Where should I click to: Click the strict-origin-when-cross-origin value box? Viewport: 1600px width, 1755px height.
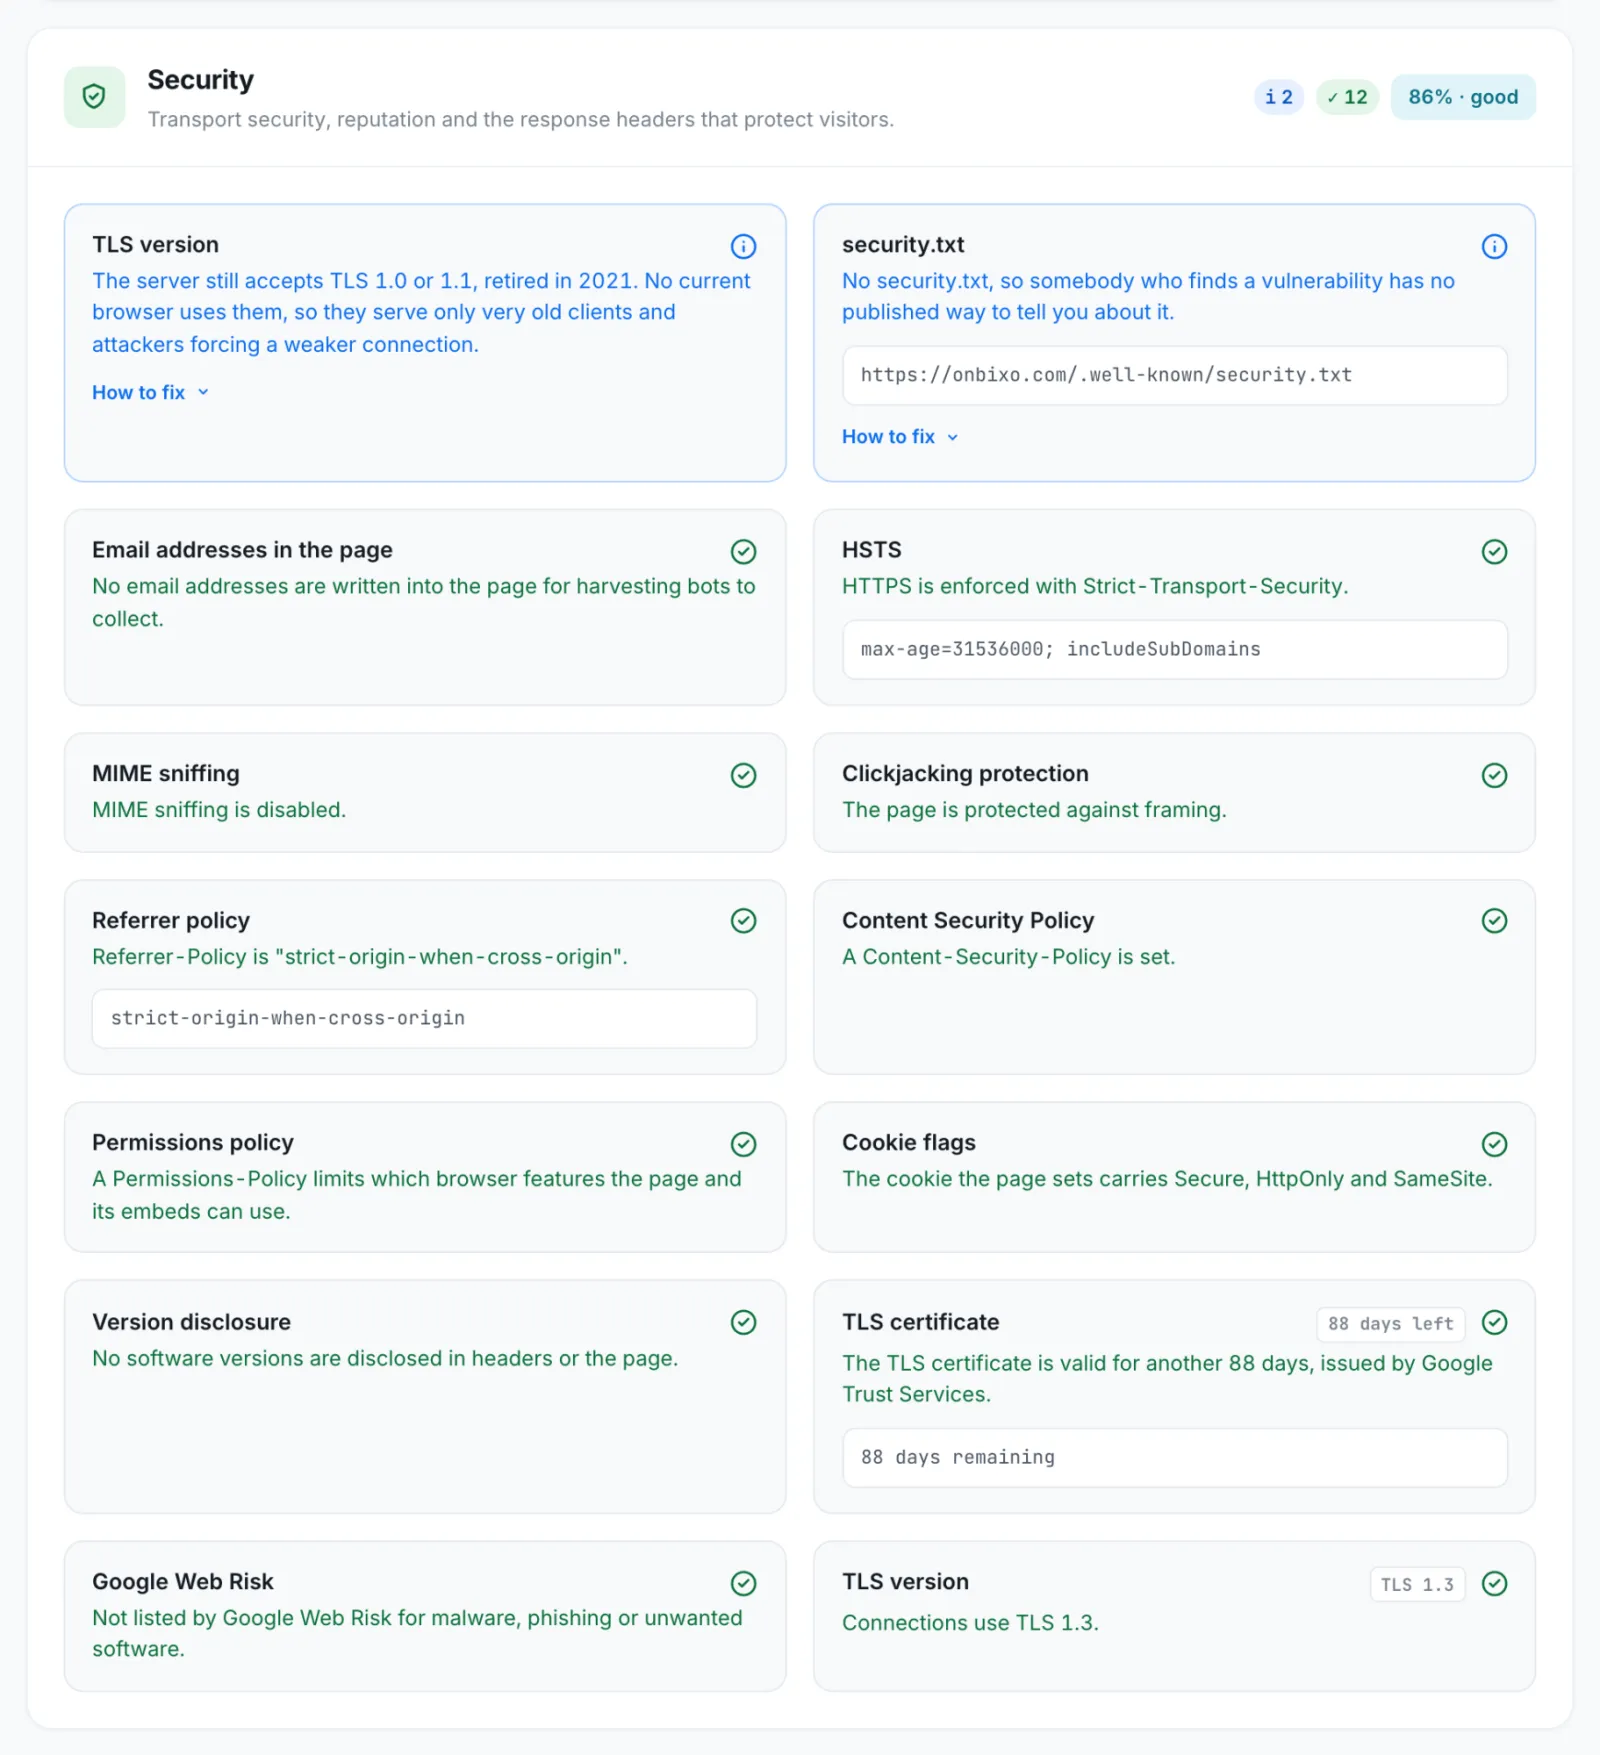[x=424, y=1019]
